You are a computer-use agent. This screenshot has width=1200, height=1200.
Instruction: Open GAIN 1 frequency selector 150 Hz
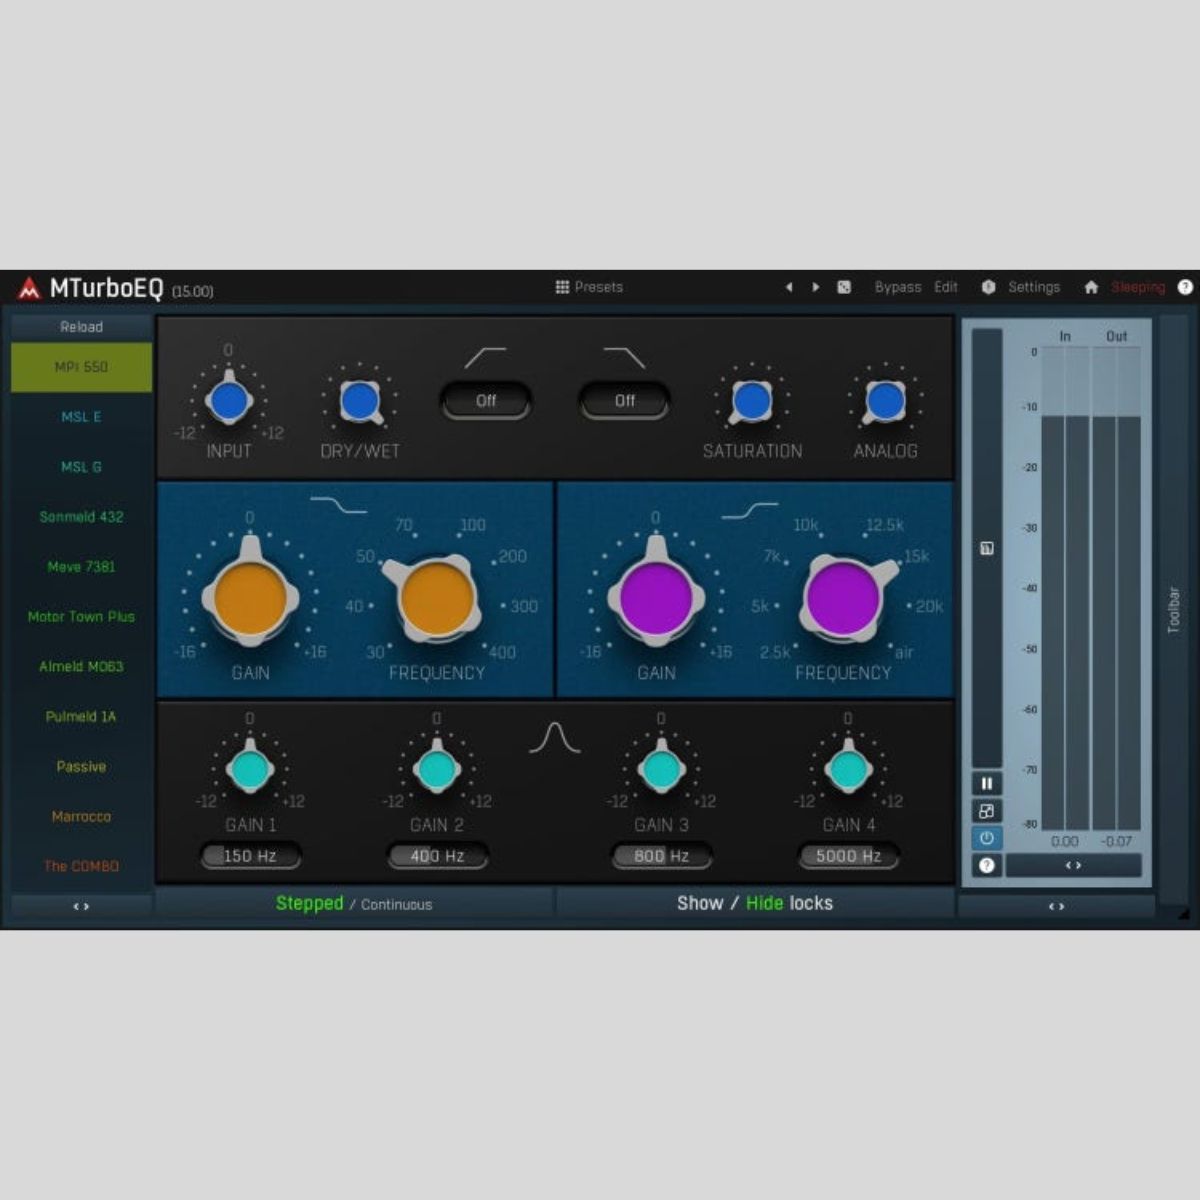click(250, 856)
